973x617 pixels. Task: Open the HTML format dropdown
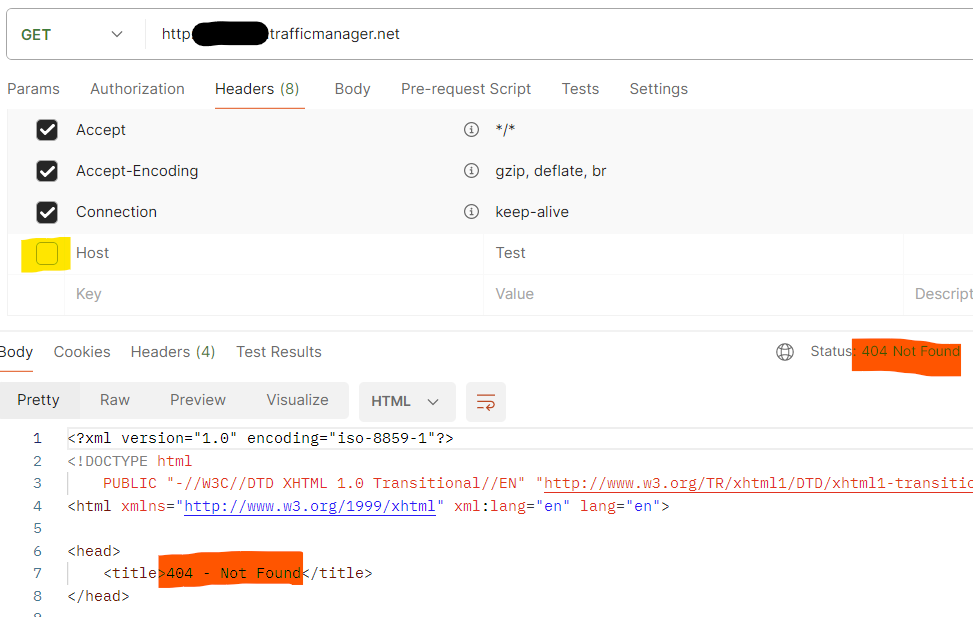point(407,402)
